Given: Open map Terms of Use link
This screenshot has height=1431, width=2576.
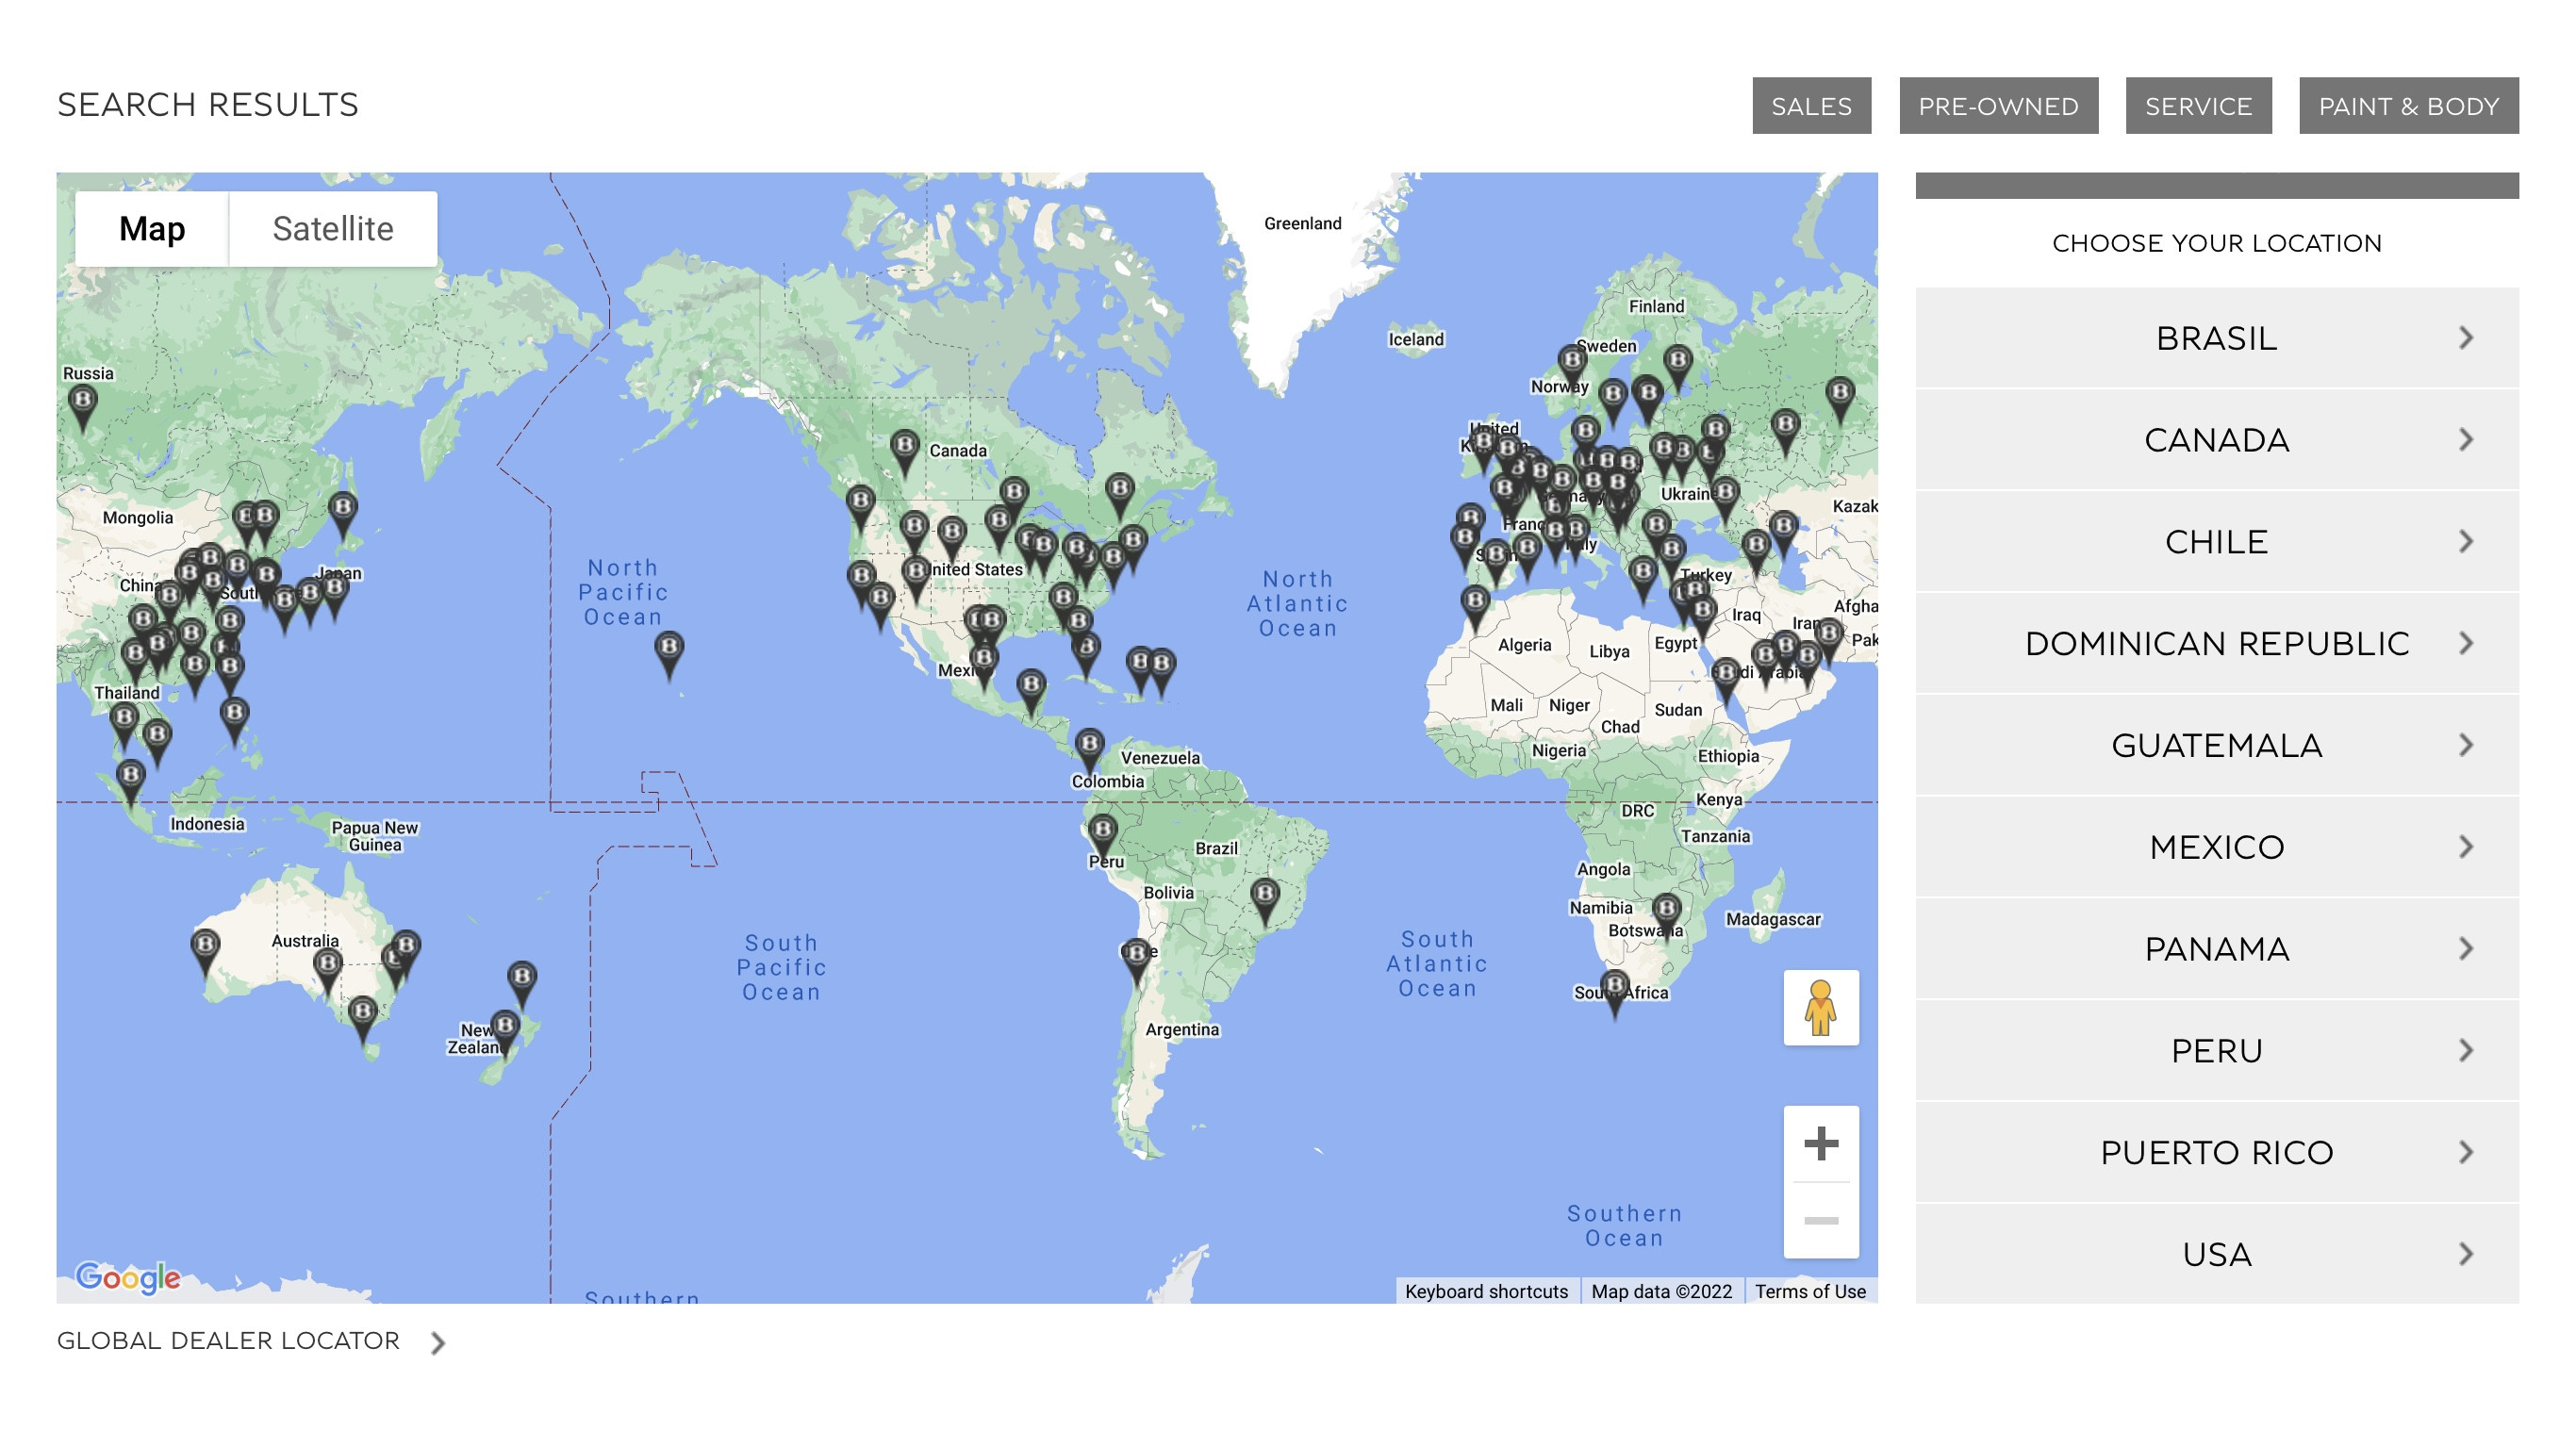Looking at the screenshot, I should click(x=1809, y=1291).
